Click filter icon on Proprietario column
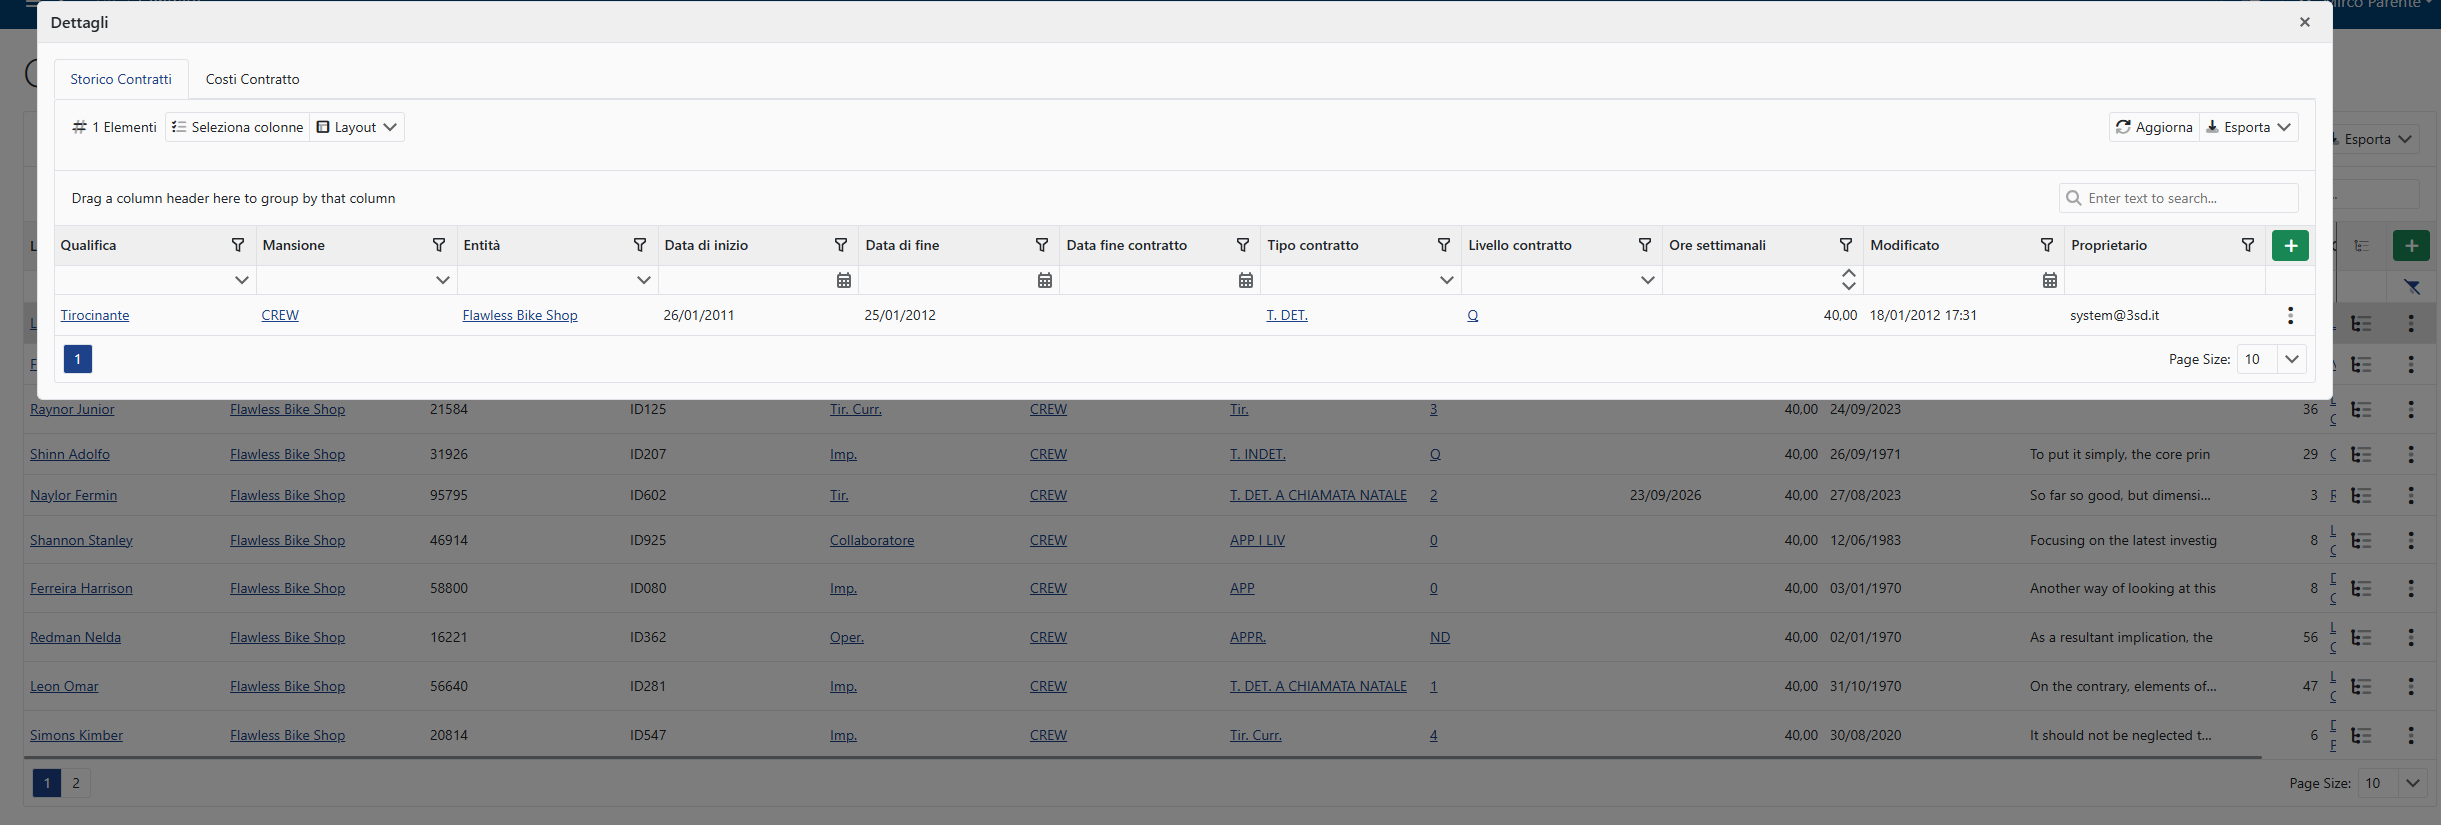The height and width of the screenshot is (825, 2441). coord(2247,245)
